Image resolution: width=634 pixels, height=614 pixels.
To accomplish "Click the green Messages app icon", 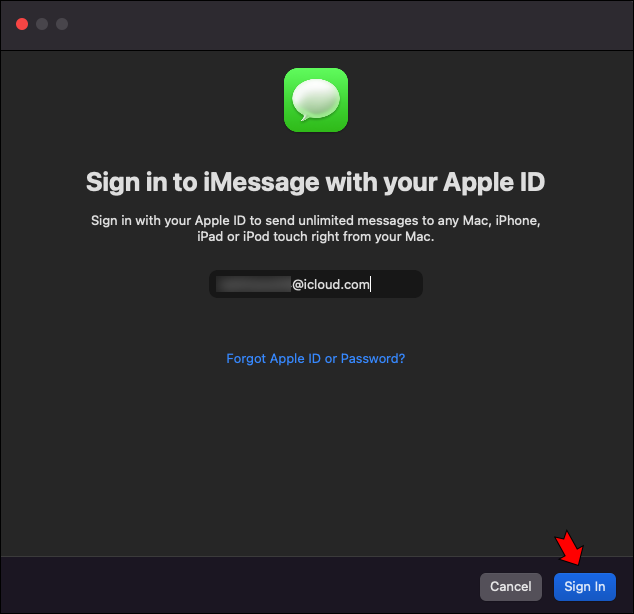I will tap(316, 100).
